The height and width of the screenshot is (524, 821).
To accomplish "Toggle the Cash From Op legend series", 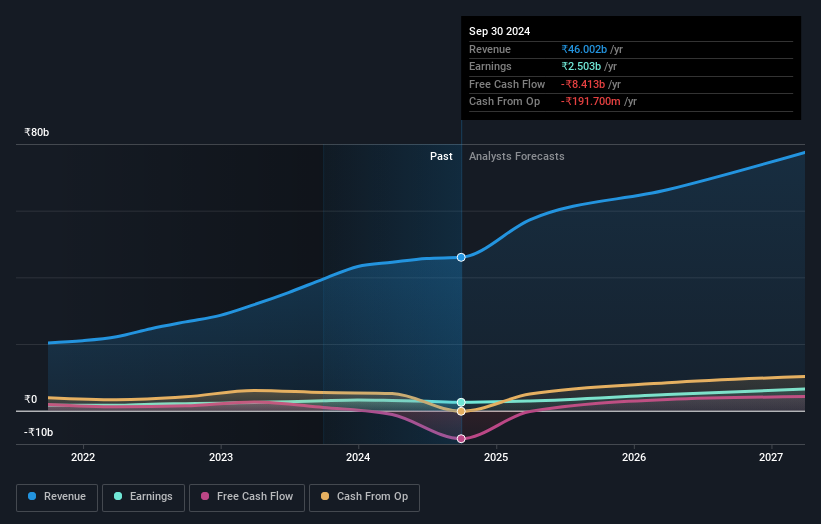I will click(364, 497).
